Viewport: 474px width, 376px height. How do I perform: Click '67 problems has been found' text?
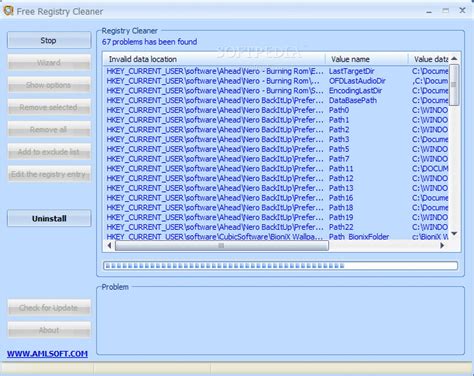point(149,42)
